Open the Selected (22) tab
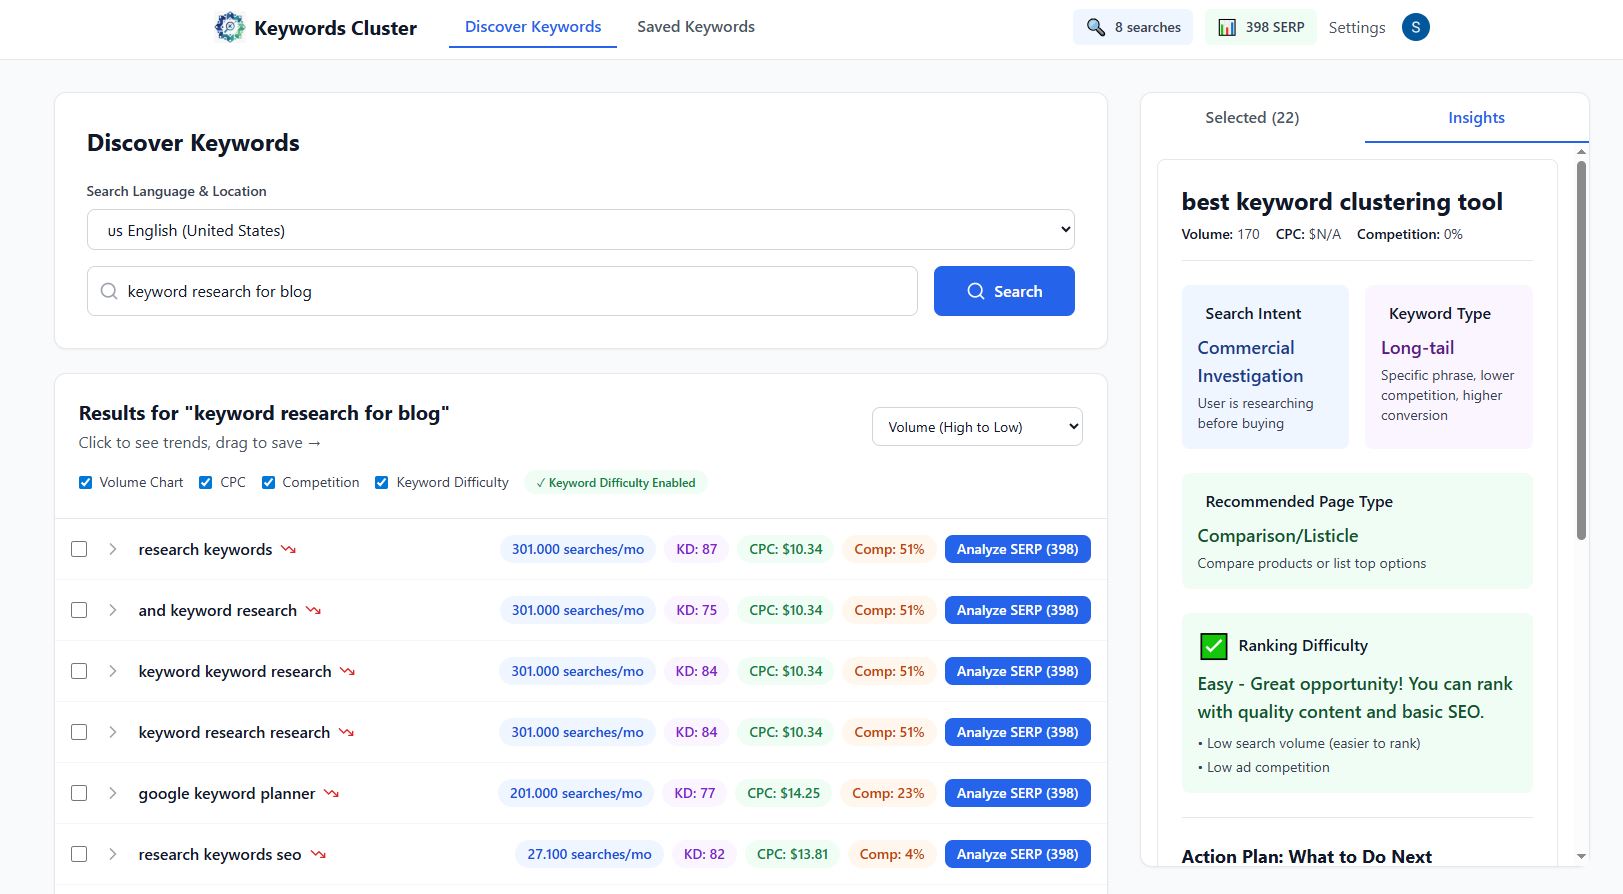The height and width of the screenshot is (894, 1623). 1252,118
